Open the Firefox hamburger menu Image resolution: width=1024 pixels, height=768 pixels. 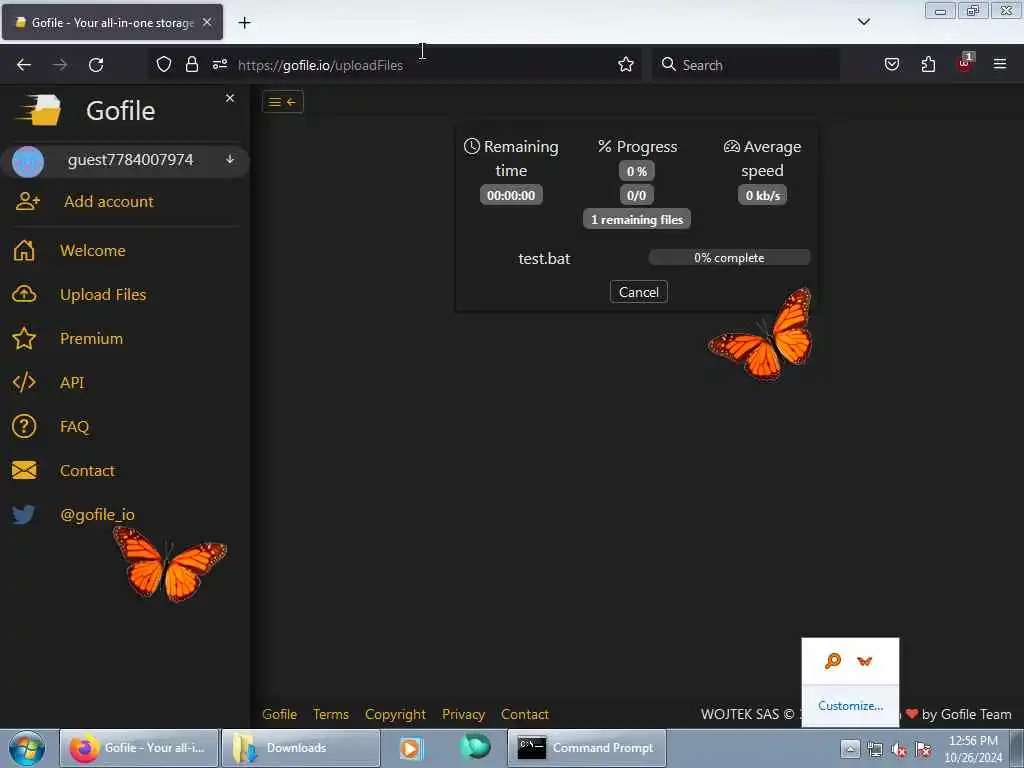tap(1000, 64)
